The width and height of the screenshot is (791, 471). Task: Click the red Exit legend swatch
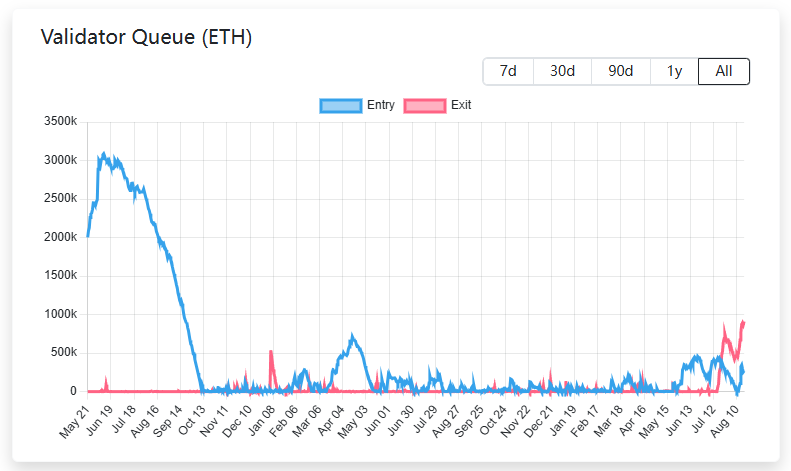(x=425, y=105)
